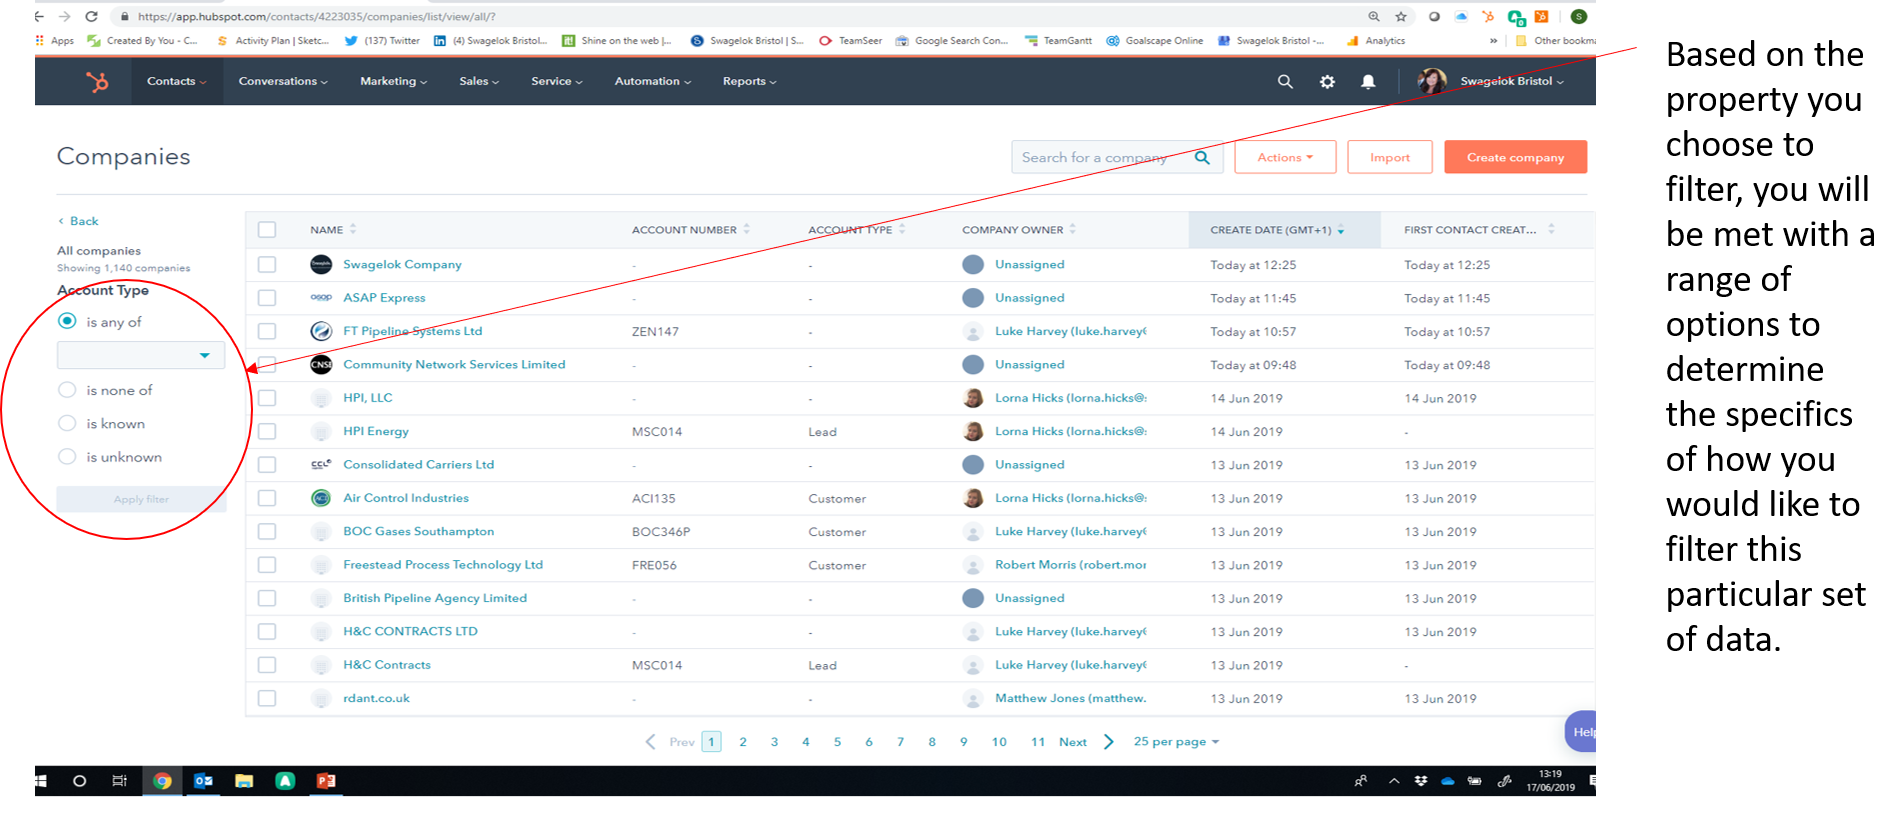Bookmark this page with the star icon
Screen dimensions: 1902x819
tap(1401, 16)
